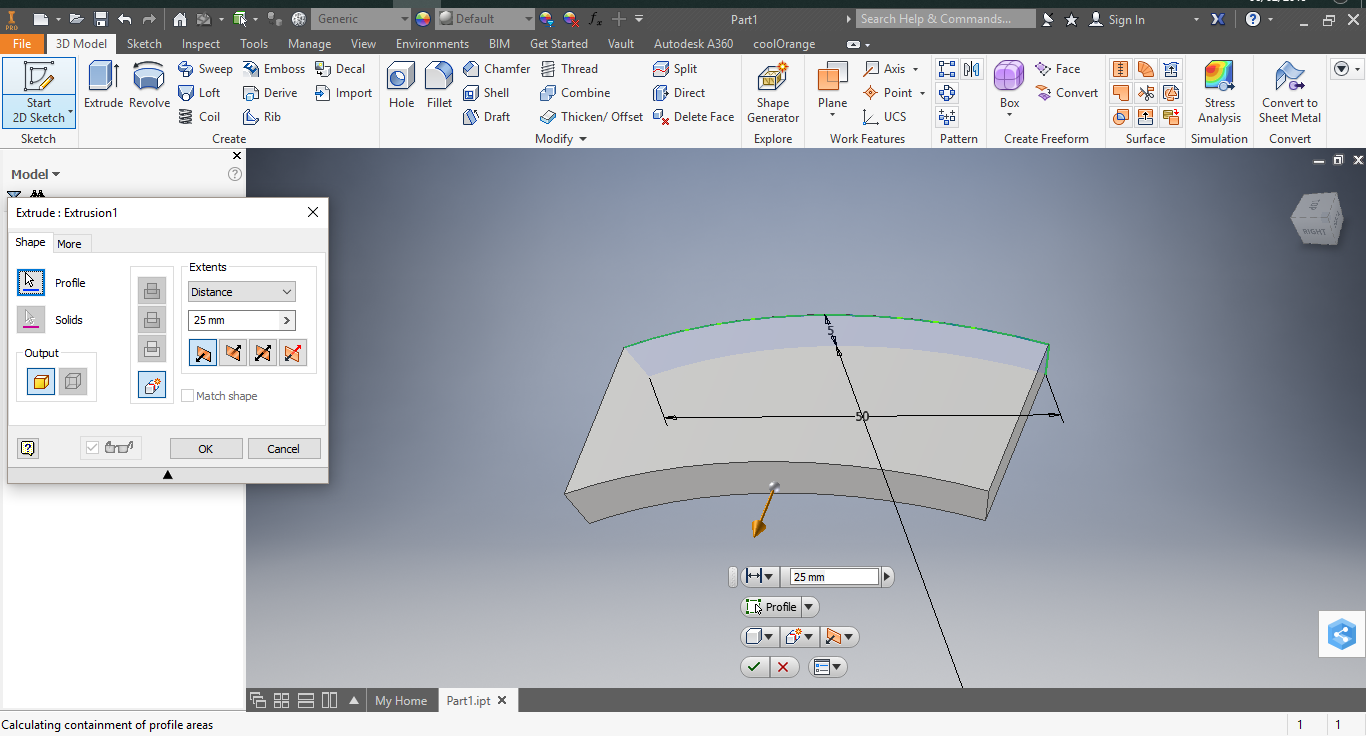The width and height of the screenshot is (1366, 736).
Task: Click the Decal tool
Action: (x=340, y=69)
